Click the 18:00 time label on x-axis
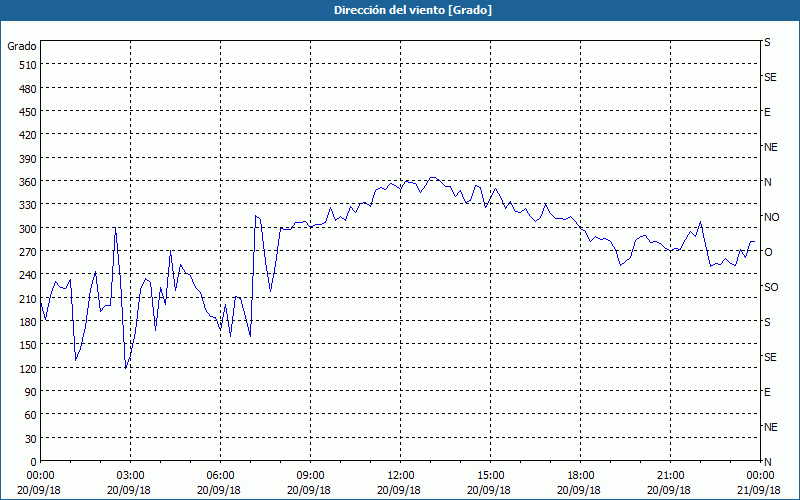This screenshot has height=500, width=800. pos(581,476)
